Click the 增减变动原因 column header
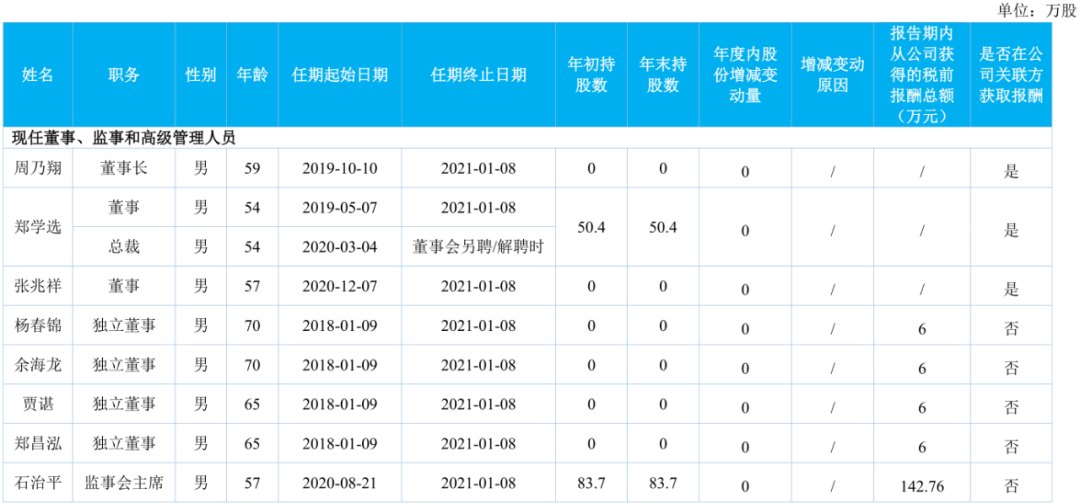 (x=832, y=75)
